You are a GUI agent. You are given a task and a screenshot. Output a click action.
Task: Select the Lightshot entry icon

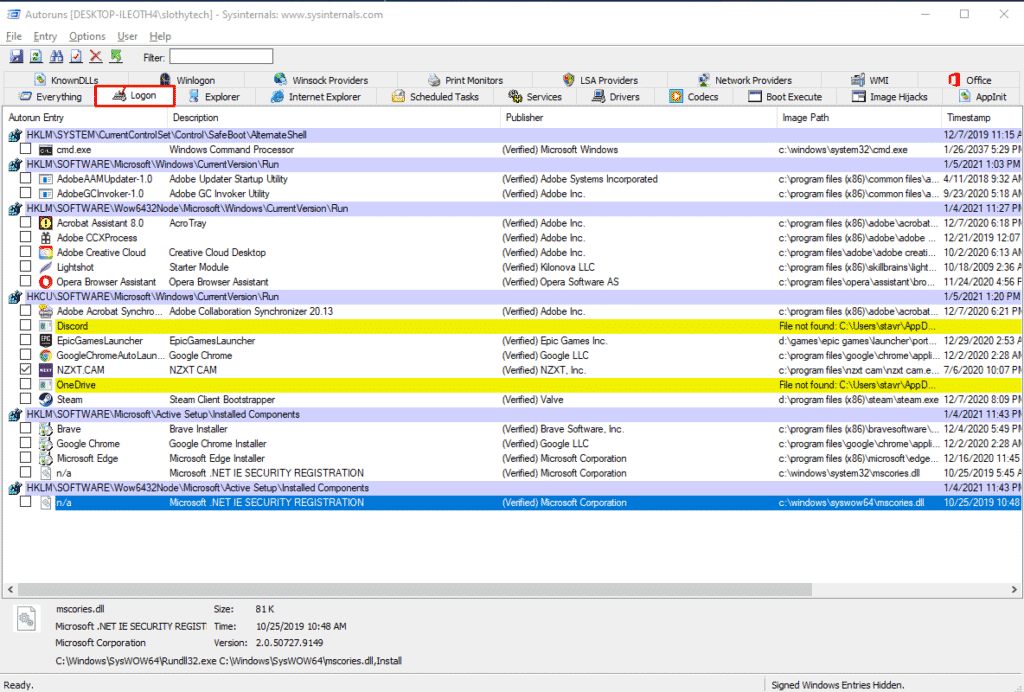click(46, 267)
